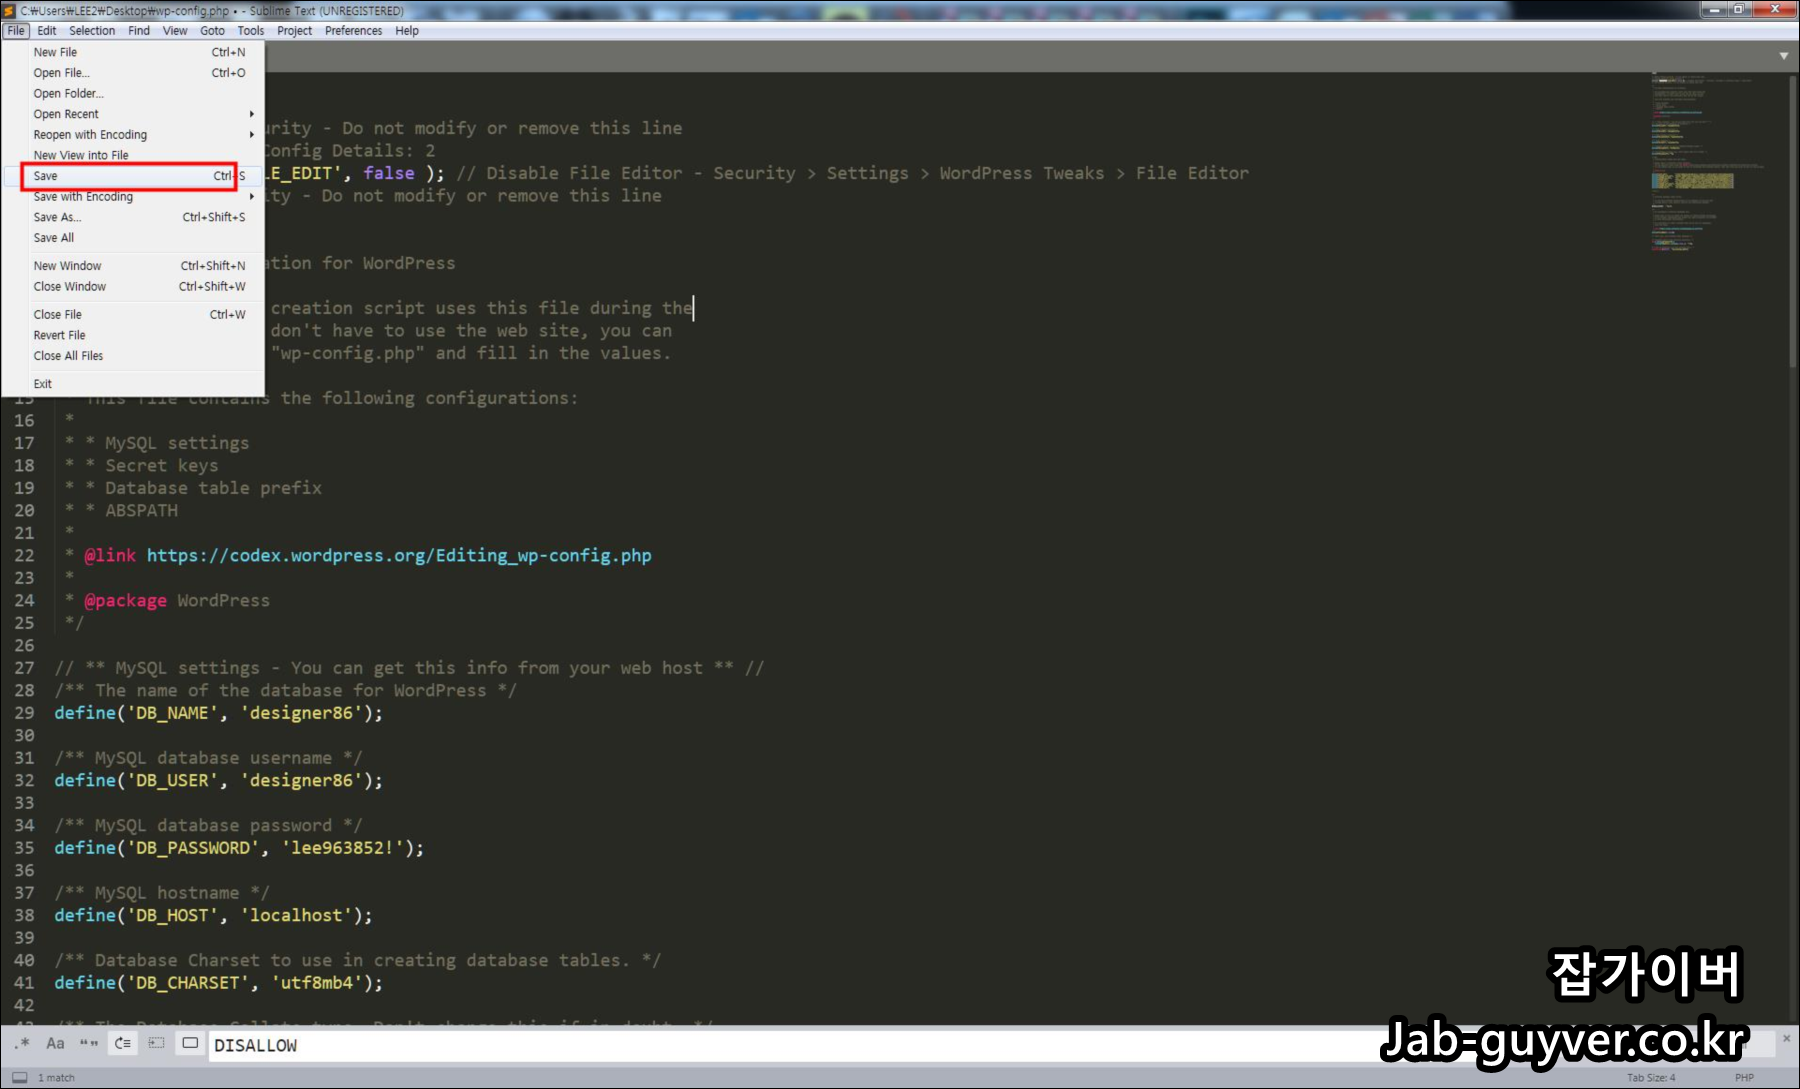Image resolution: width=1800 pixels, height=1089 pixels.
Task: Toggle whole word search option
Action: coord(89,1044)
